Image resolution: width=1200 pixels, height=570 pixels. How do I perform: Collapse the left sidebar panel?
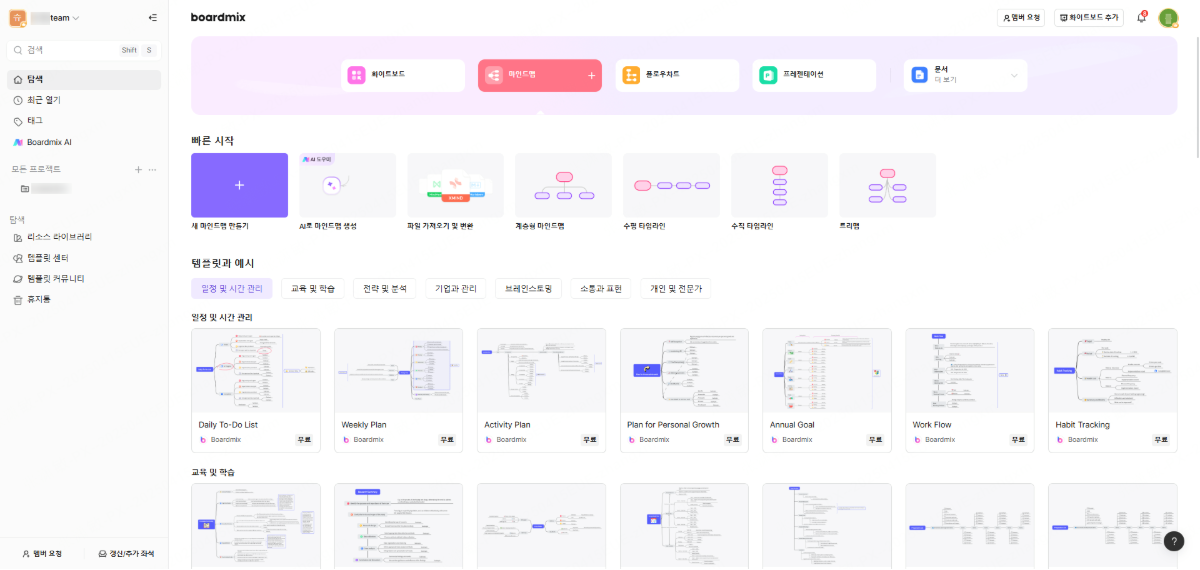[152, 18]
